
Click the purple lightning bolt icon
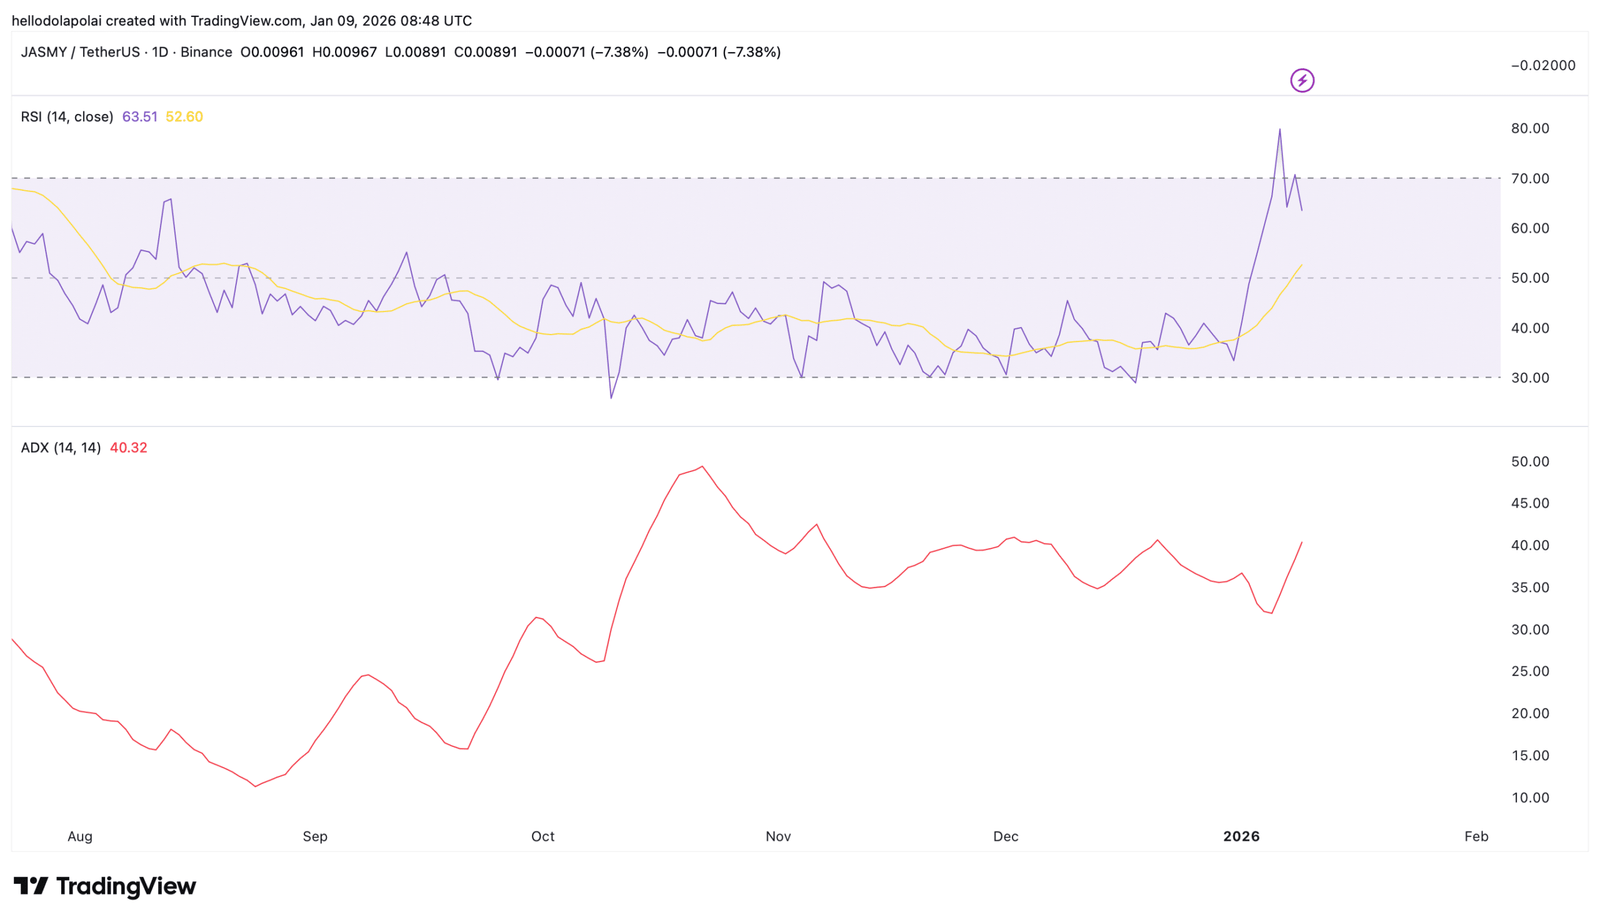coord(1301,80)
